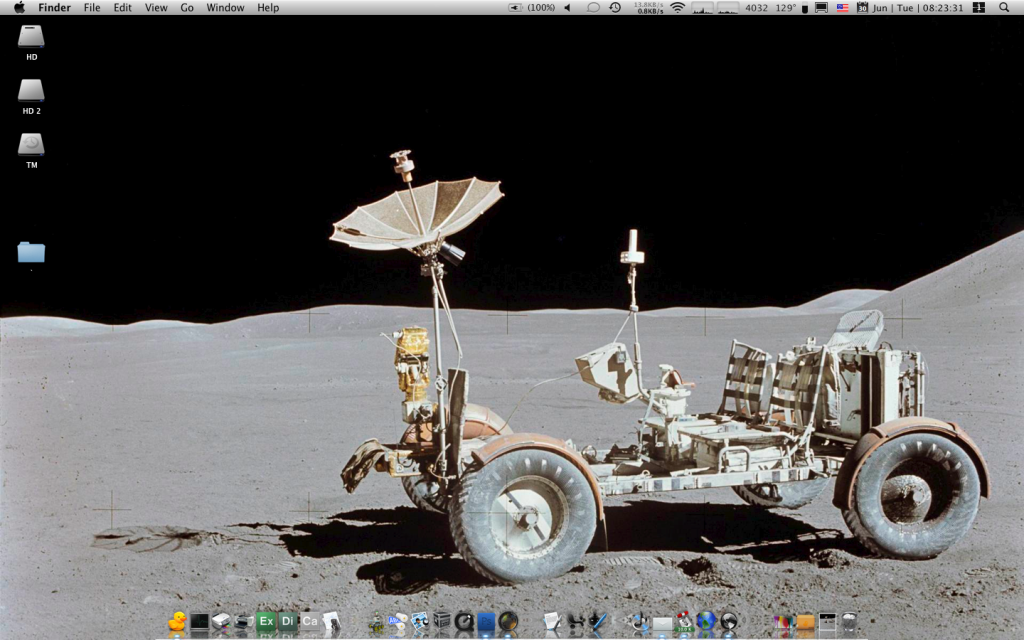Open the green Di app in Dock
Screen dimensions: 1024x640
pos(288,621)
